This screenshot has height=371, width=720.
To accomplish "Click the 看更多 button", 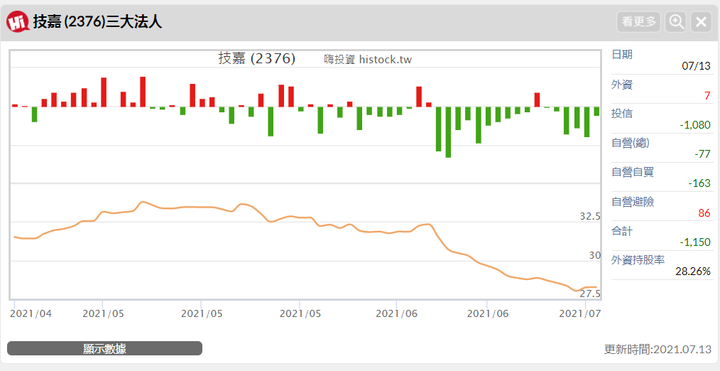I will tap(639, 22).
